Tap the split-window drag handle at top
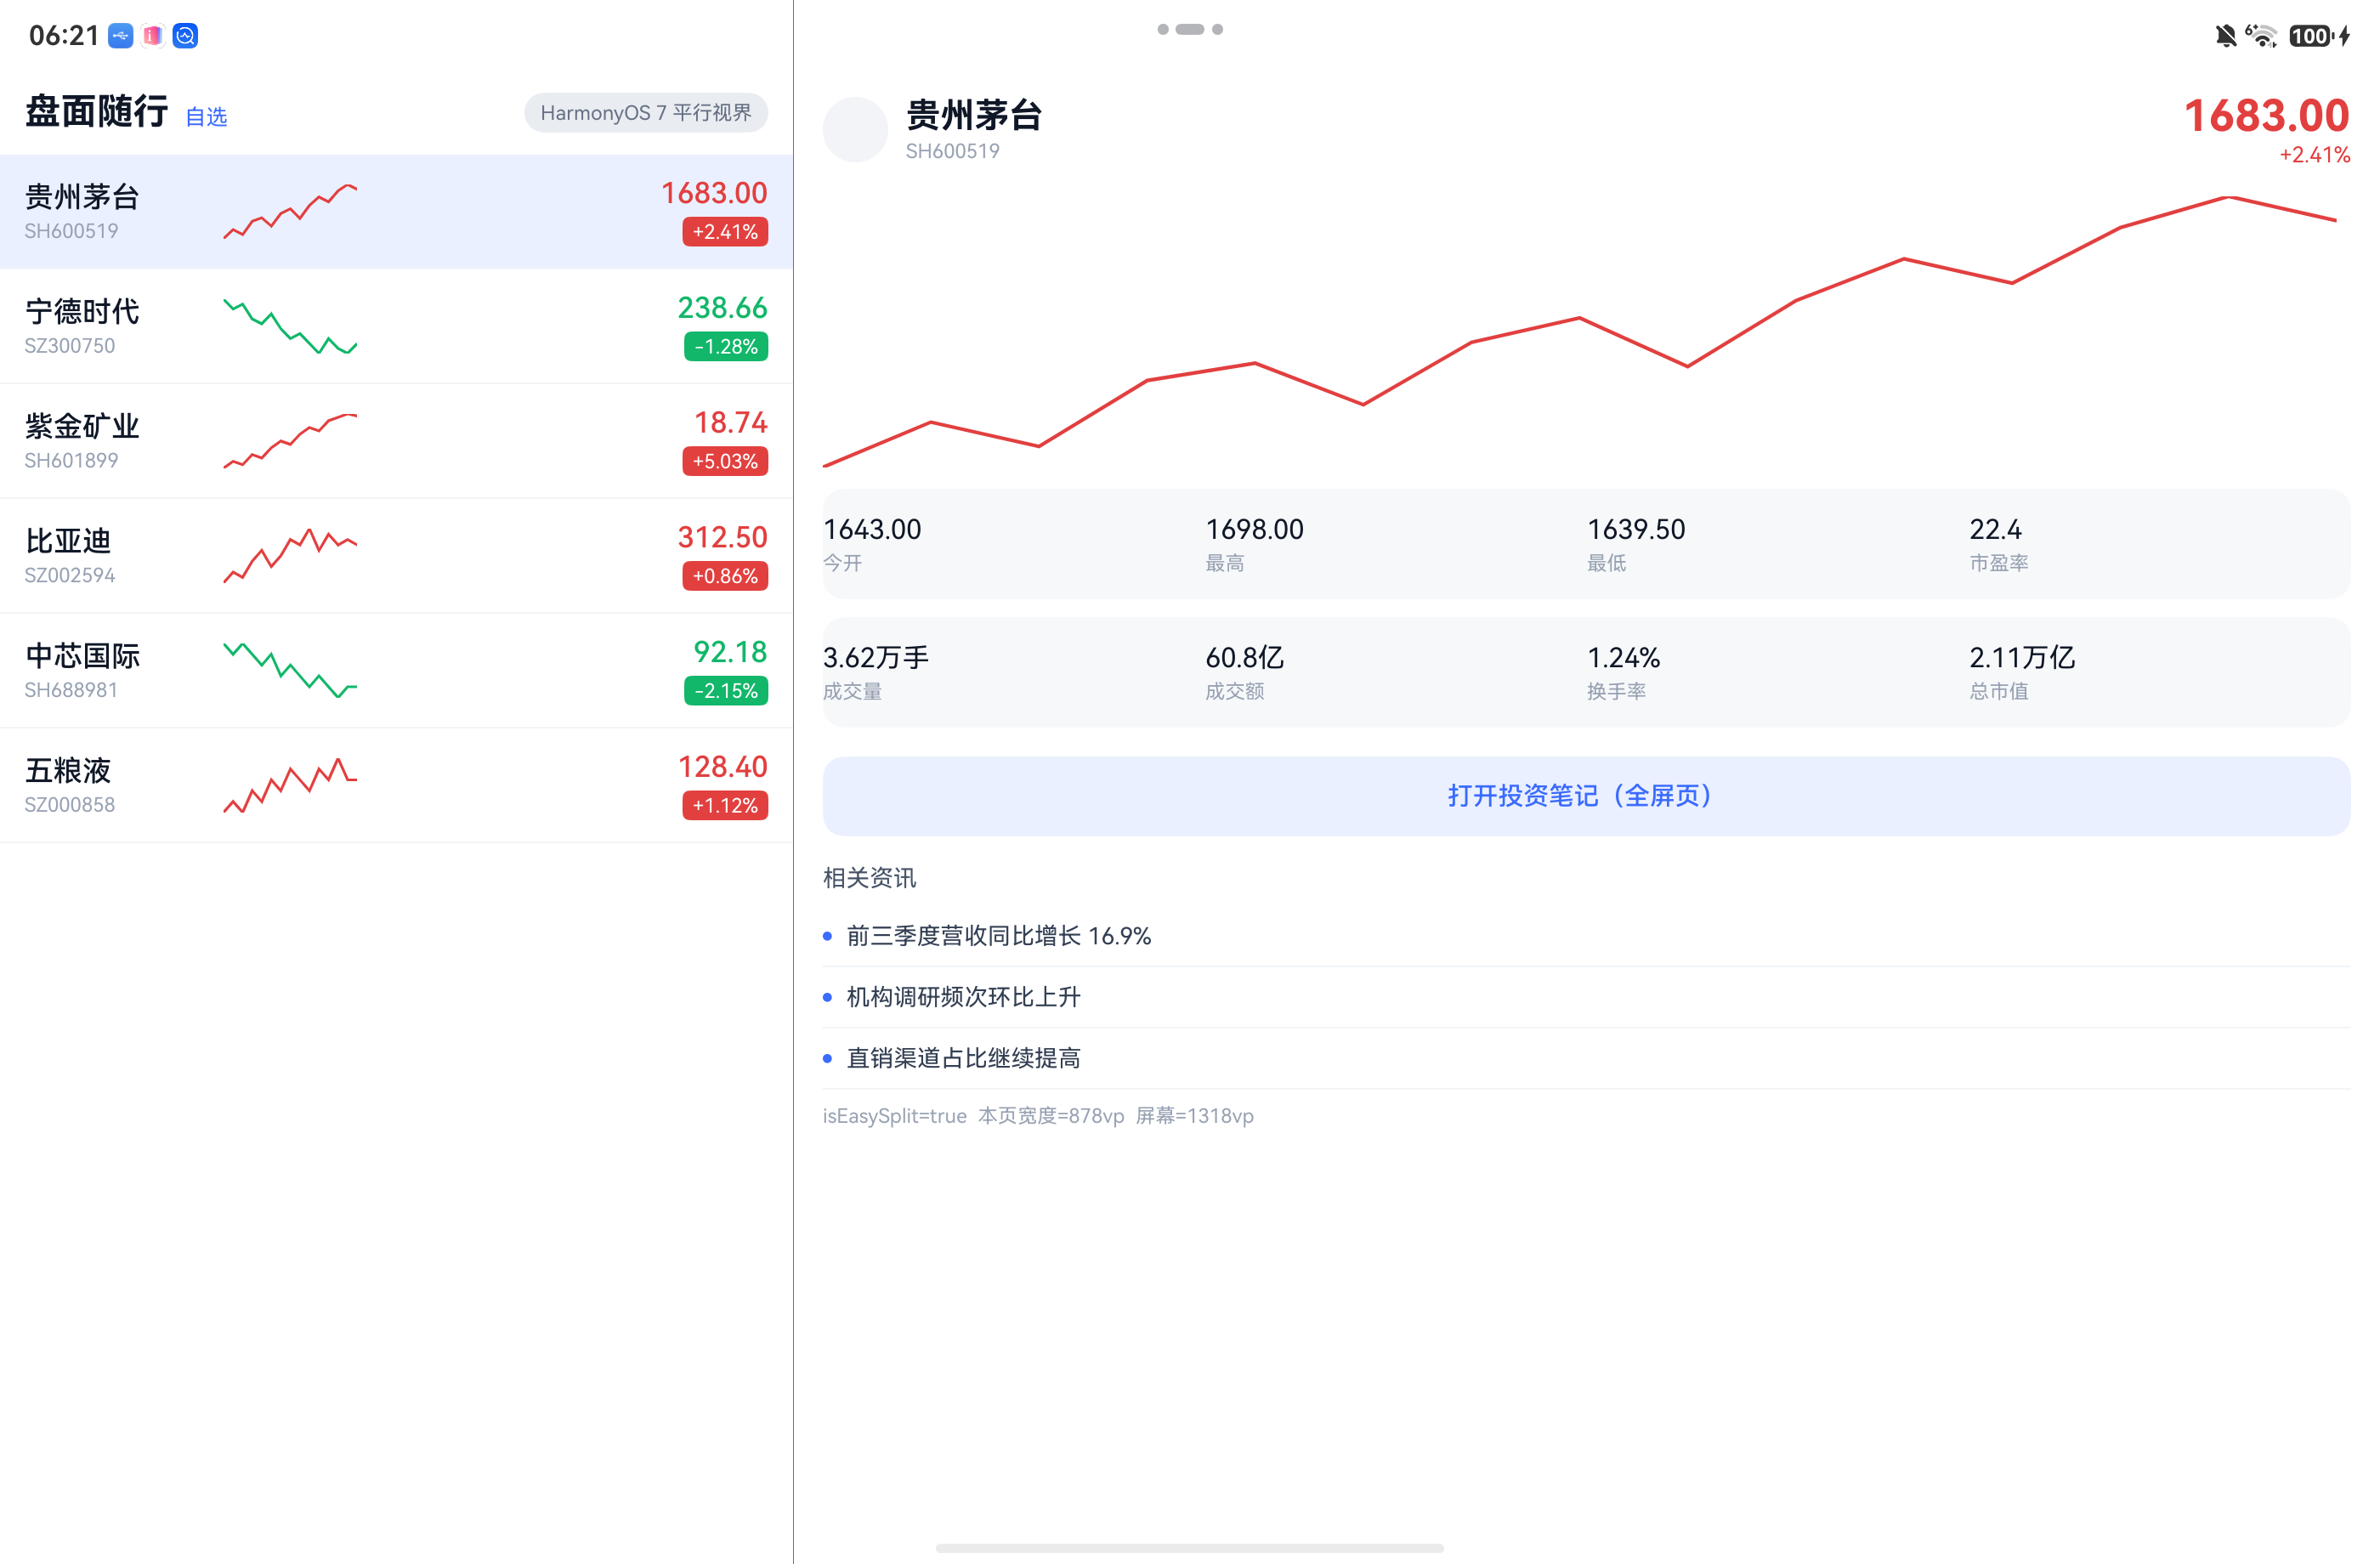This screenshot has height=1564, width=2380. tap(1190, 29)
